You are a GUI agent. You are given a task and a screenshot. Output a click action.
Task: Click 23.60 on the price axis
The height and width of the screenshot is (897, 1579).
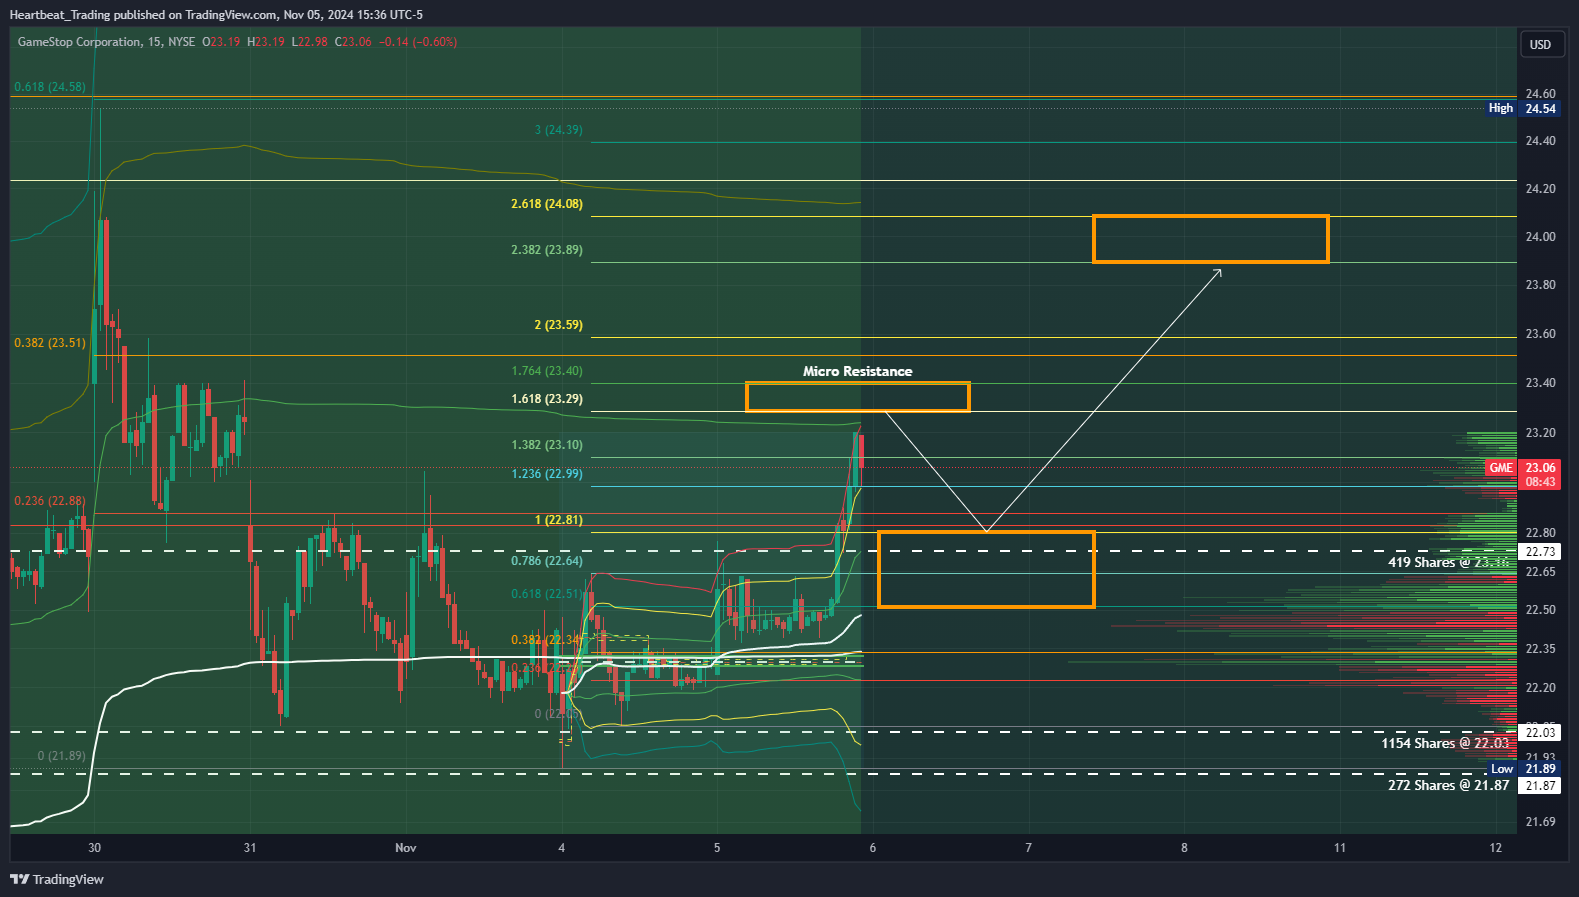tap(1540, 334)
